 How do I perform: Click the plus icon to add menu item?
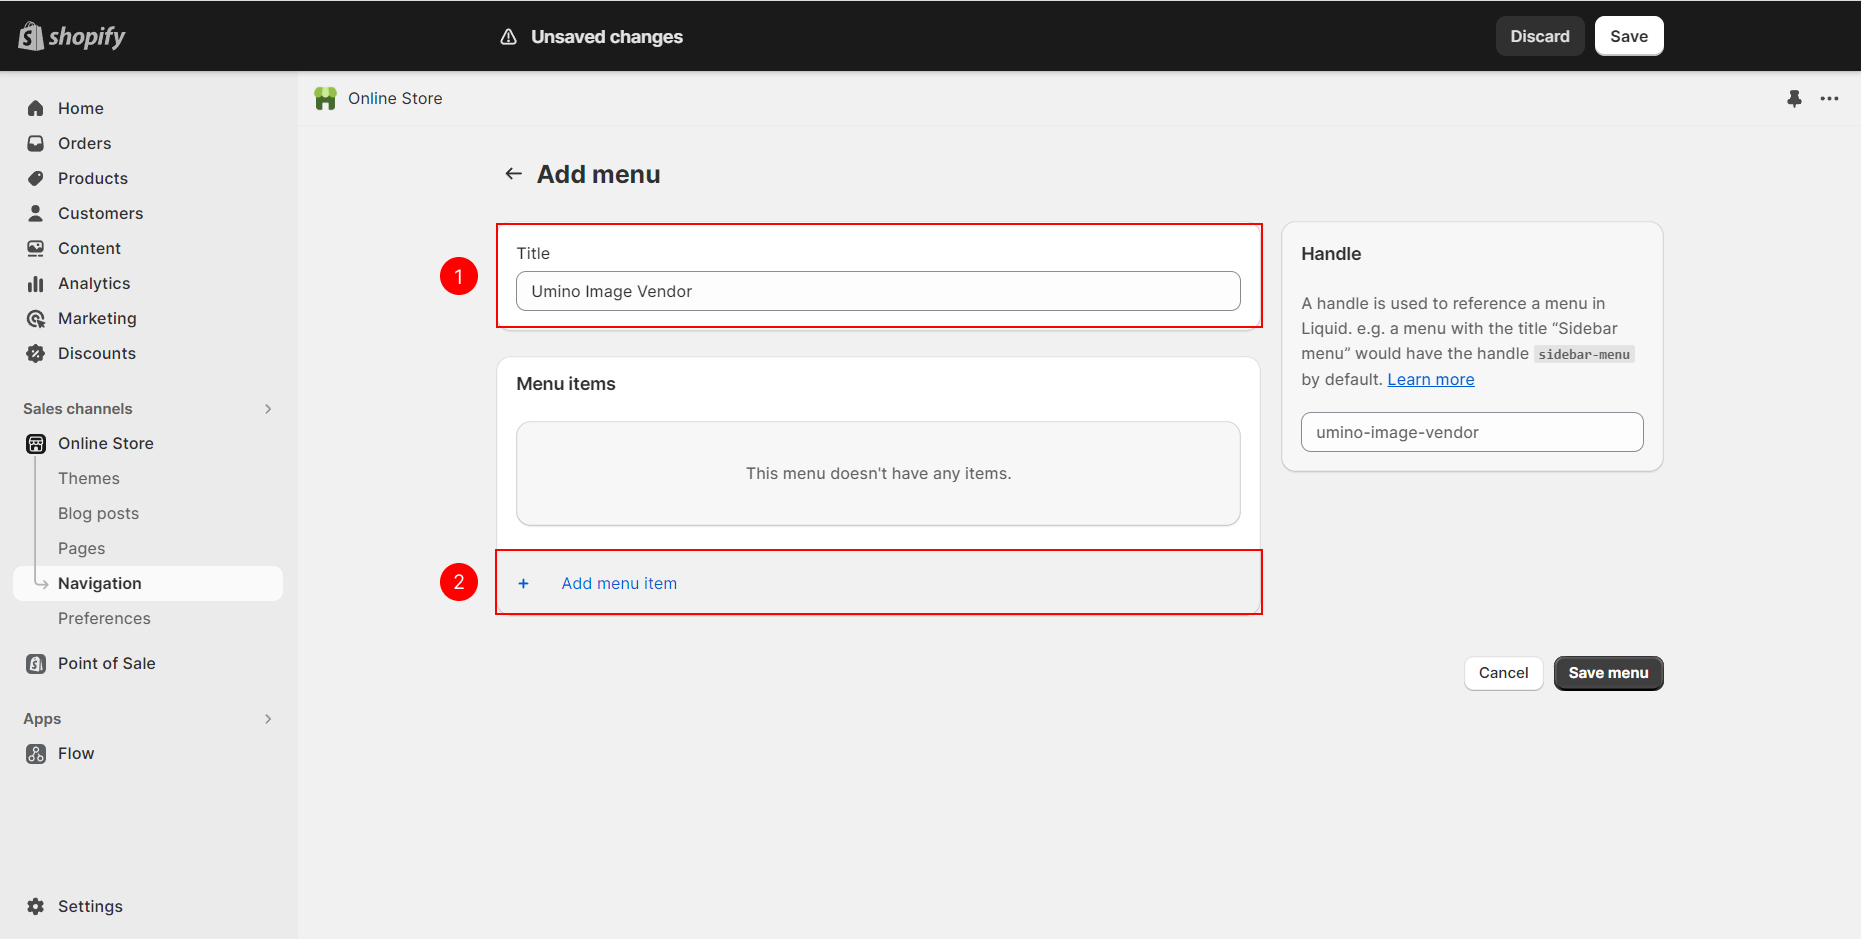pyautogui.click(x=523, y=583)
